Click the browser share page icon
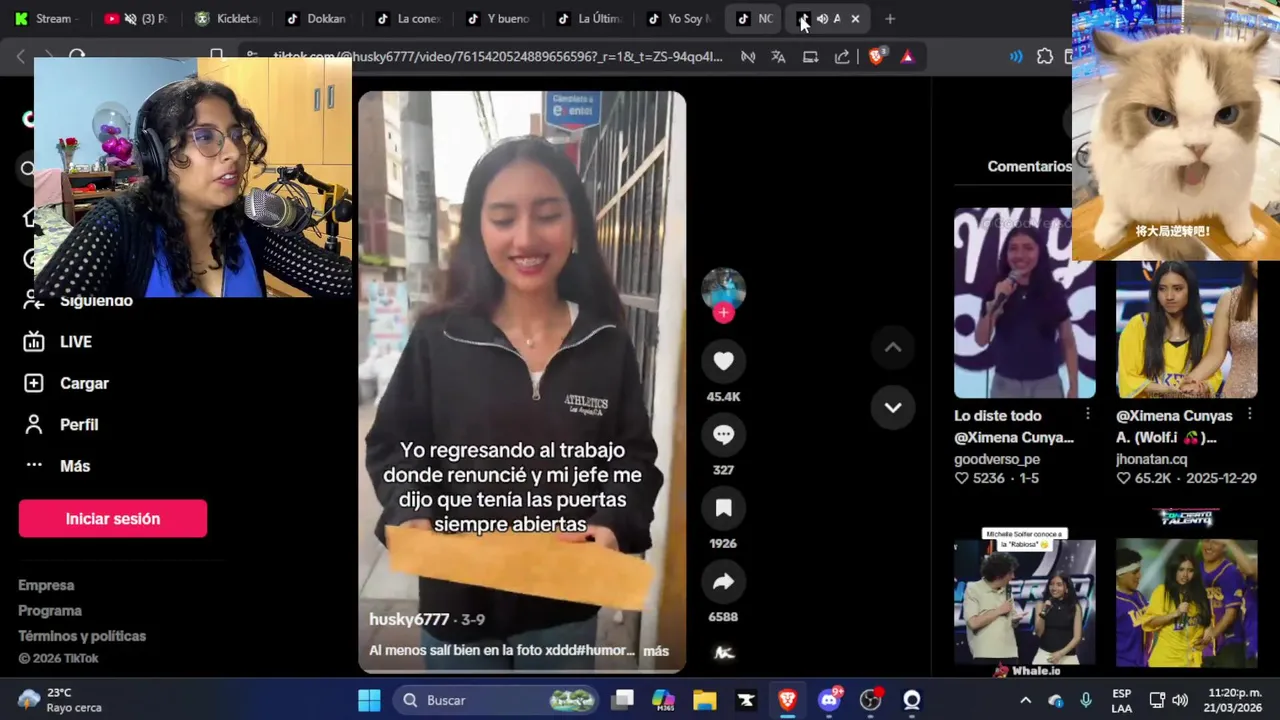The width and height of the screenshot is (1280, 720). tap(842, 57)
